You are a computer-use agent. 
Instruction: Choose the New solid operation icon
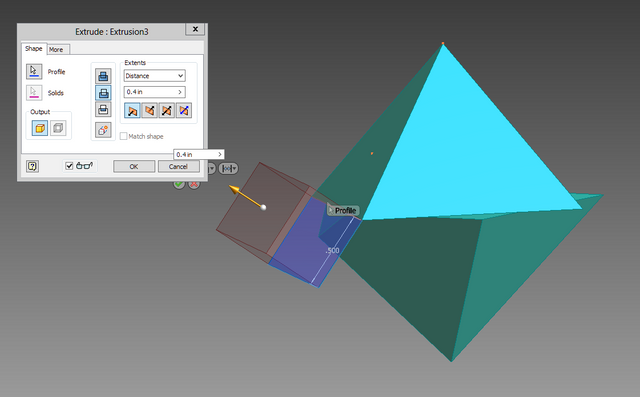click(x=103, y=130)
